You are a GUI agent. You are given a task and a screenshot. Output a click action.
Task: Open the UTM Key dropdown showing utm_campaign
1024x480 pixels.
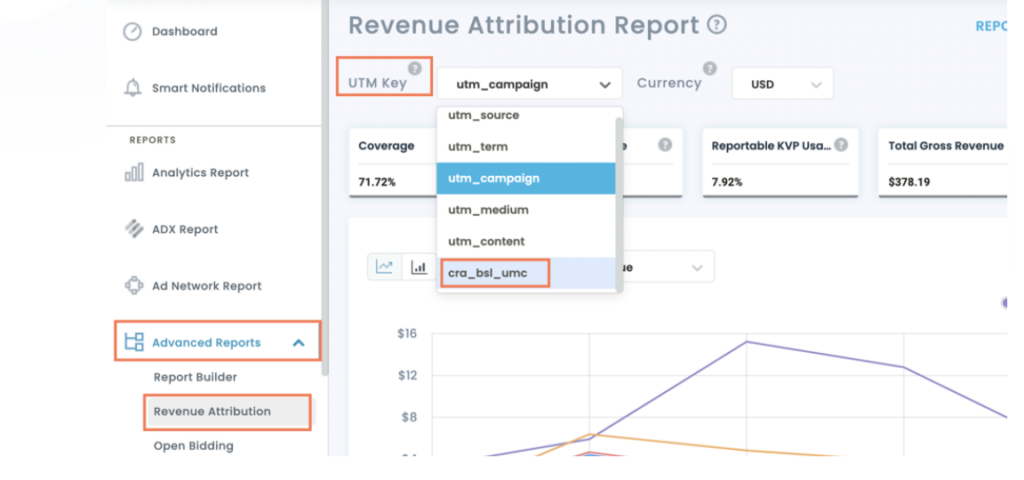[529, 84]
